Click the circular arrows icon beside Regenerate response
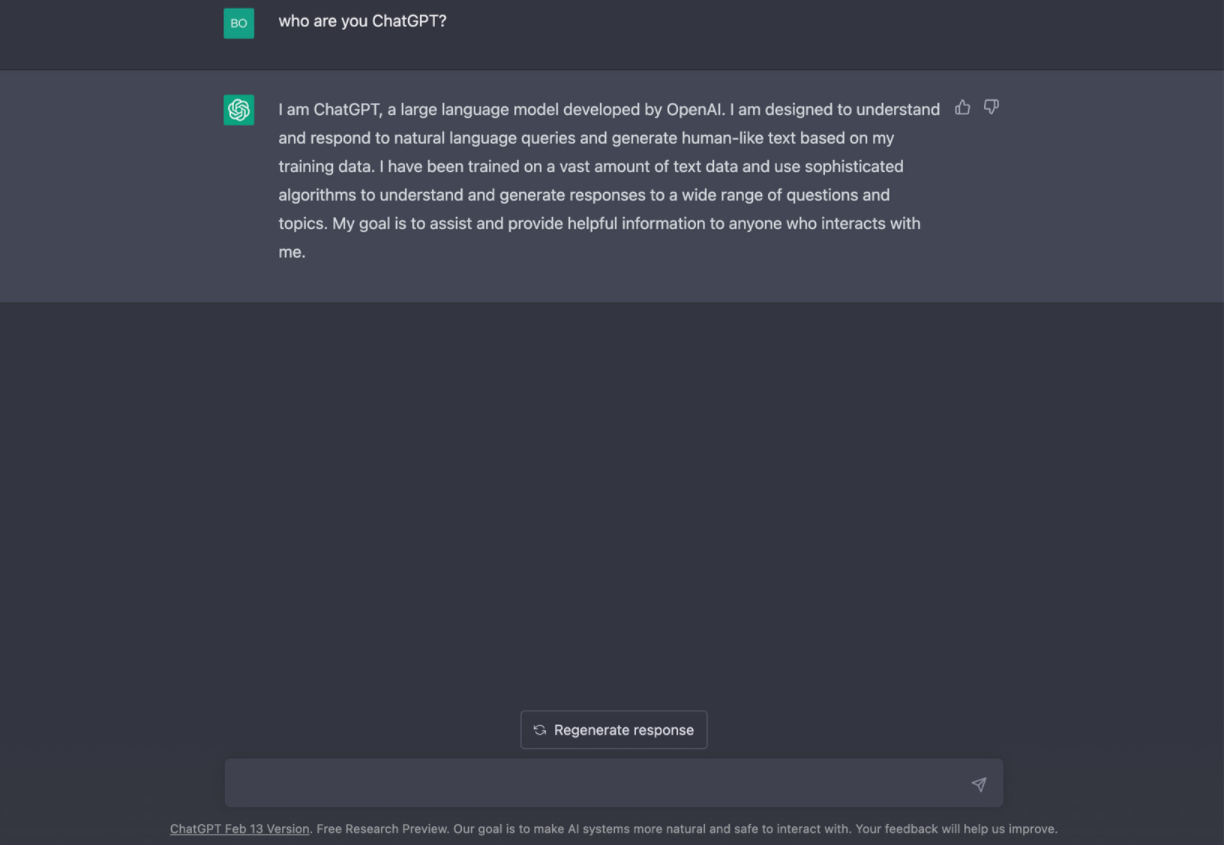 tap(541, 732)
